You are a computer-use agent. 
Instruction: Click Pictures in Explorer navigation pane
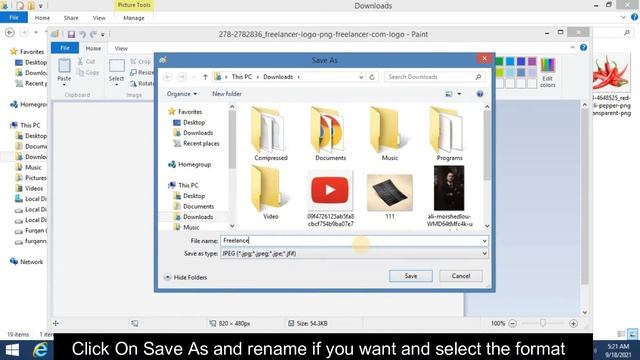(x=31, y=178)
